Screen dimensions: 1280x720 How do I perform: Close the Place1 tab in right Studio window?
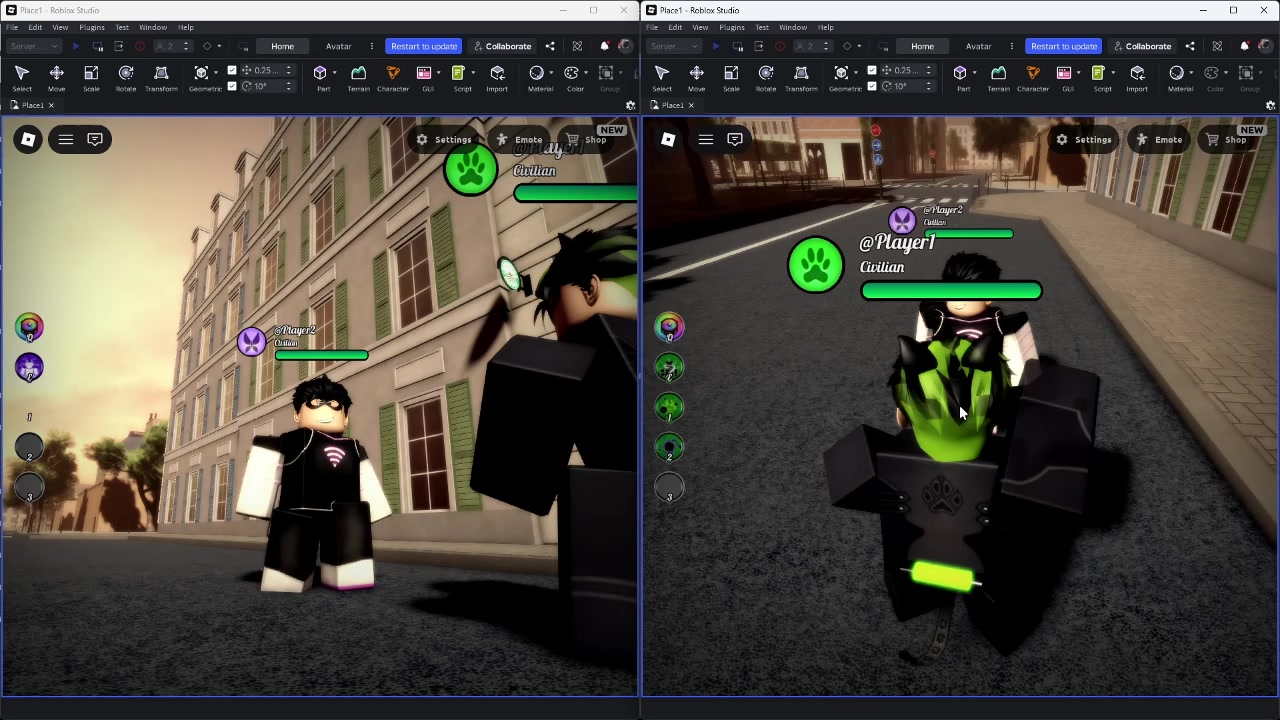point(690,105)
